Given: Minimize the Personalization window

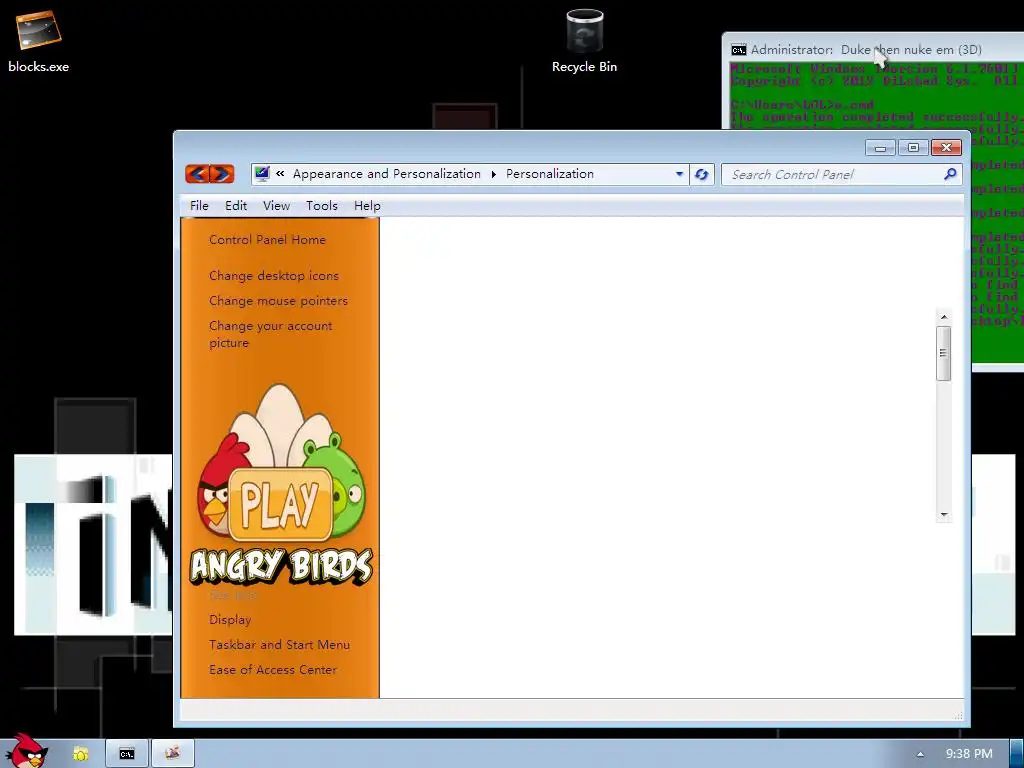Looking at the screenshot, I should tap(880, 148).
